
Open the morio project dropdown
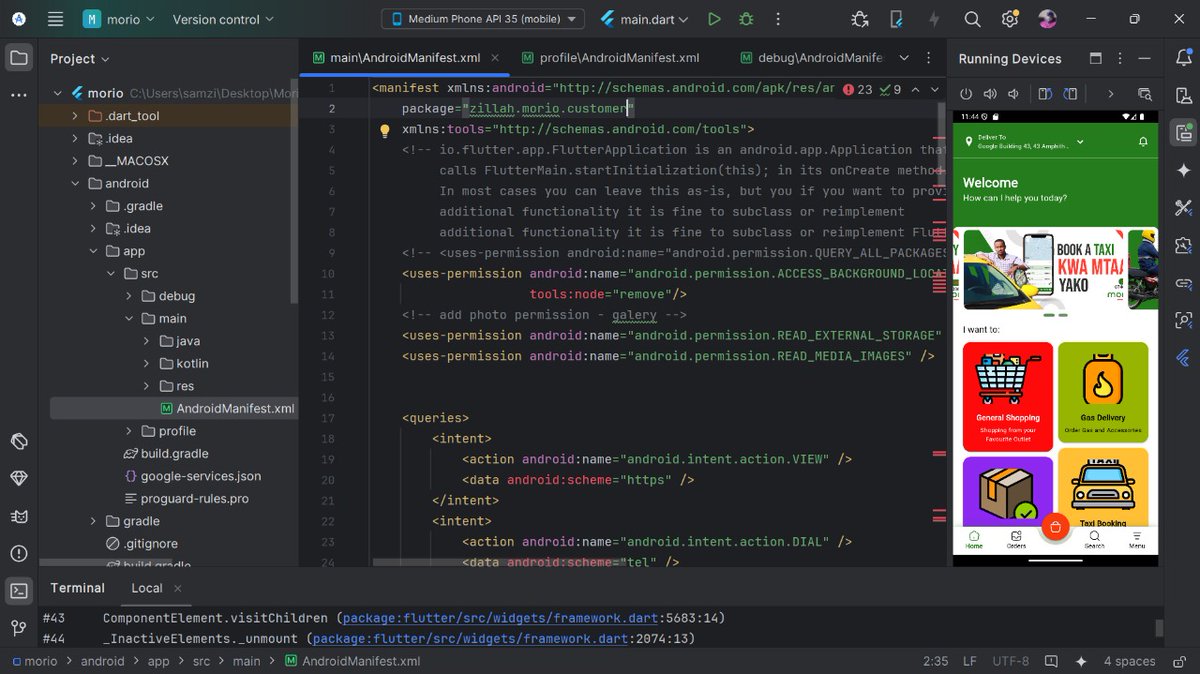120,19
